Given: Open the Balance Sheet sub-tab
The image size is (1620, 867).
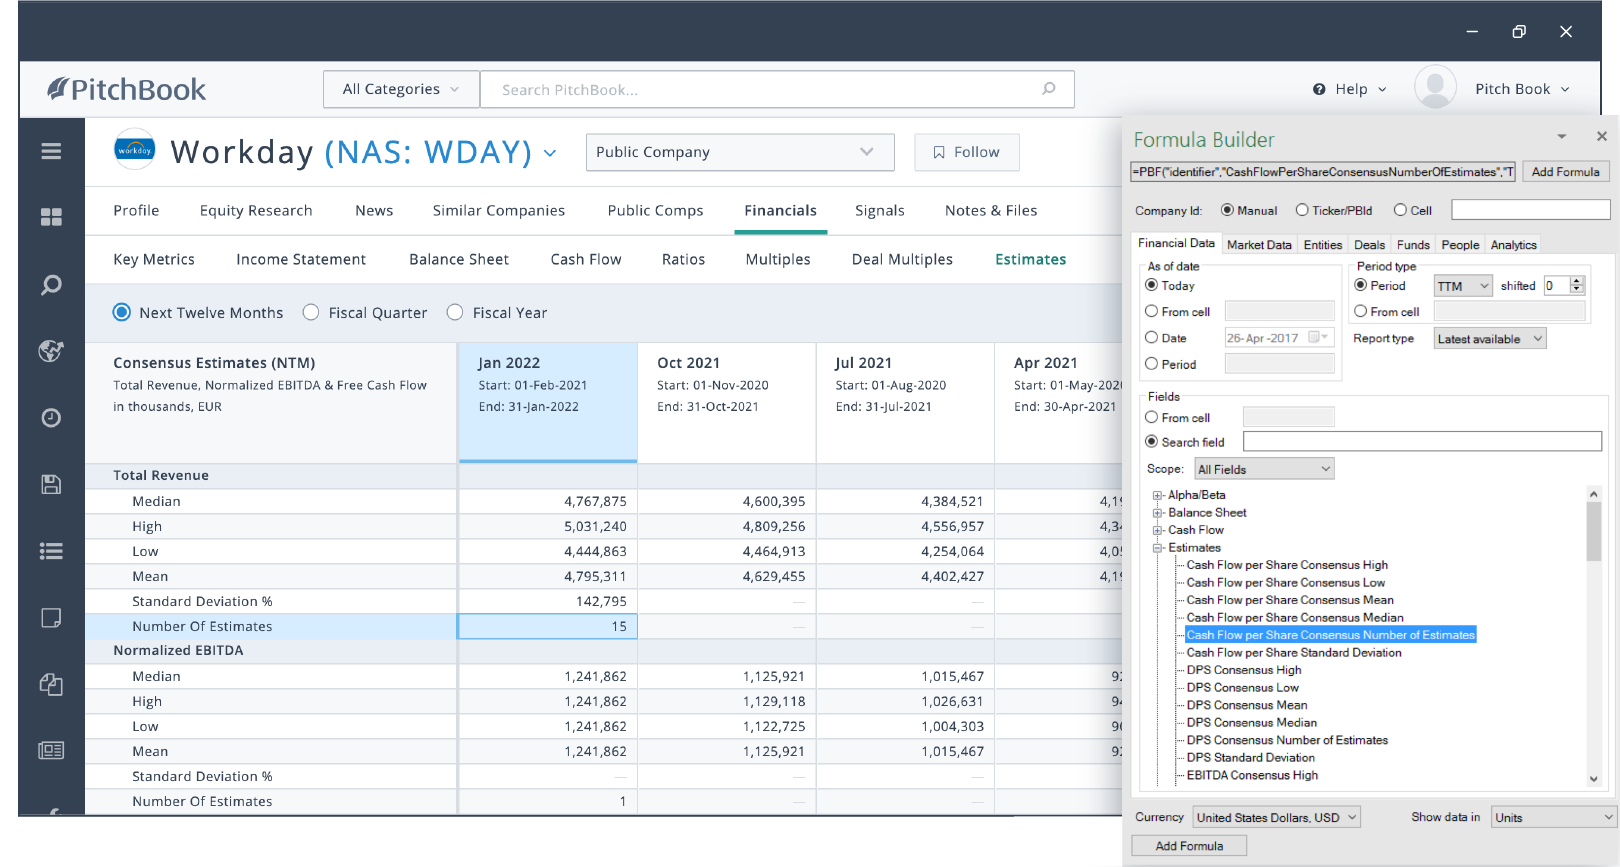Looking at the screenshot, I should point(459,259).
